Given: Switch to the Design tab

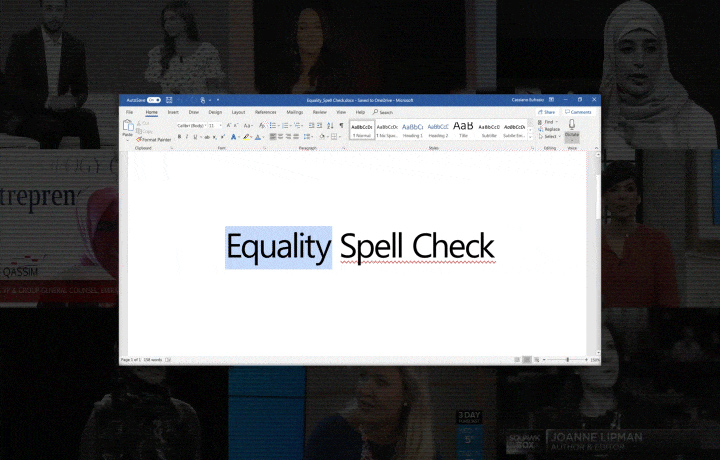Looking at the screenshot, I should point(215,112).
